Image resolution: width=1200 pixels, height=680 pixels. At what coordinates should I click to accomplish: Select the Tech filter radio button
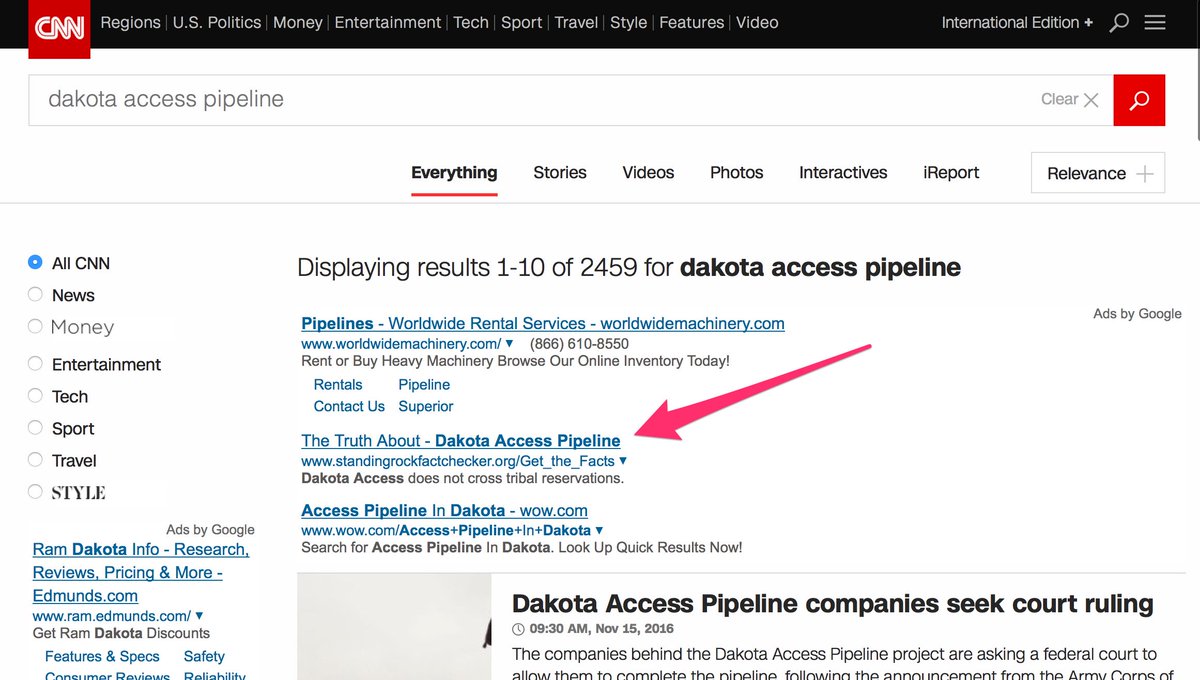point(35,395)
